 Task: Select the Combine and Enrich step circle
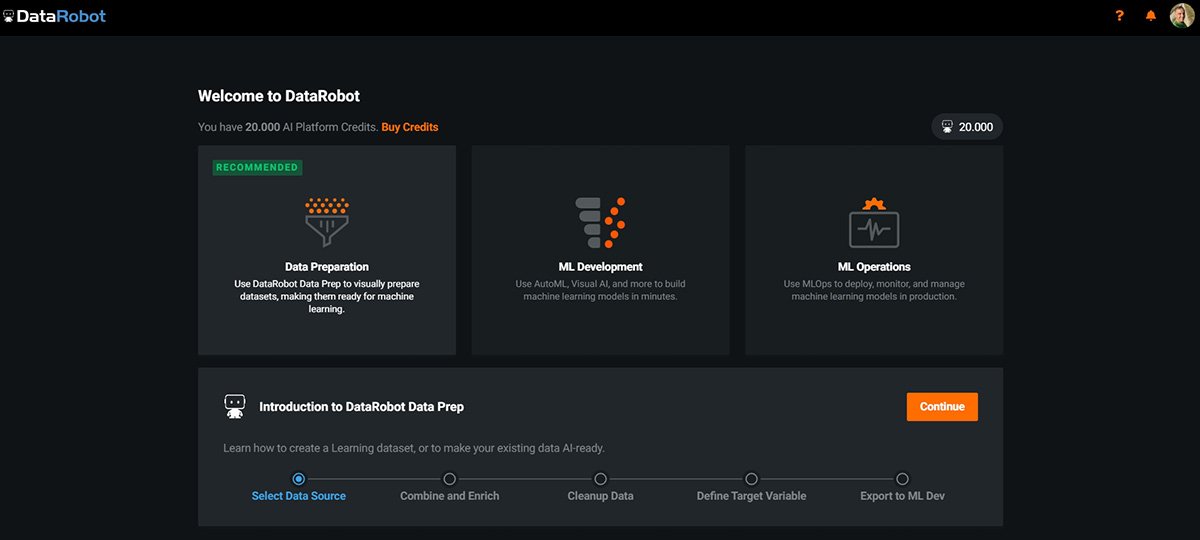coord(450,479)
